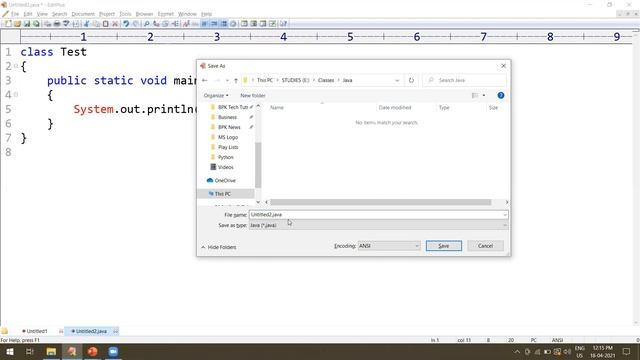The image size is (640, 360).
Task: Click Classes in the address breadcrumb
Action: (x=326, y=80)
